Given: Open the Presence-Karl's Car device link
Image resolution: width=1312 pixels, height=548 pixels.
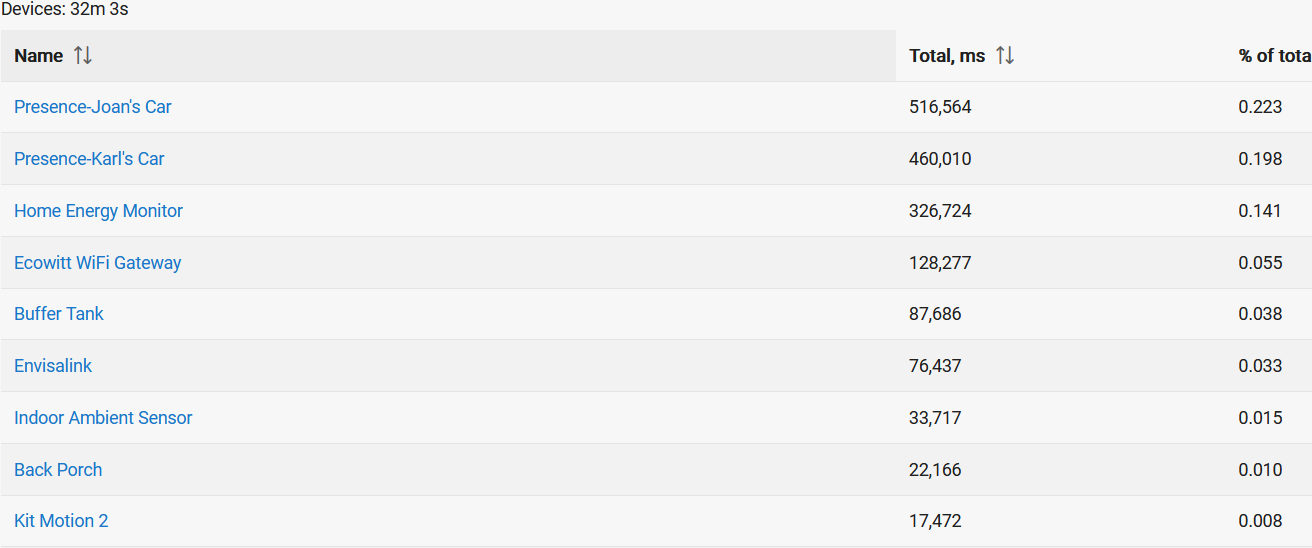Looking at the screenshot, I should [89, 159].
